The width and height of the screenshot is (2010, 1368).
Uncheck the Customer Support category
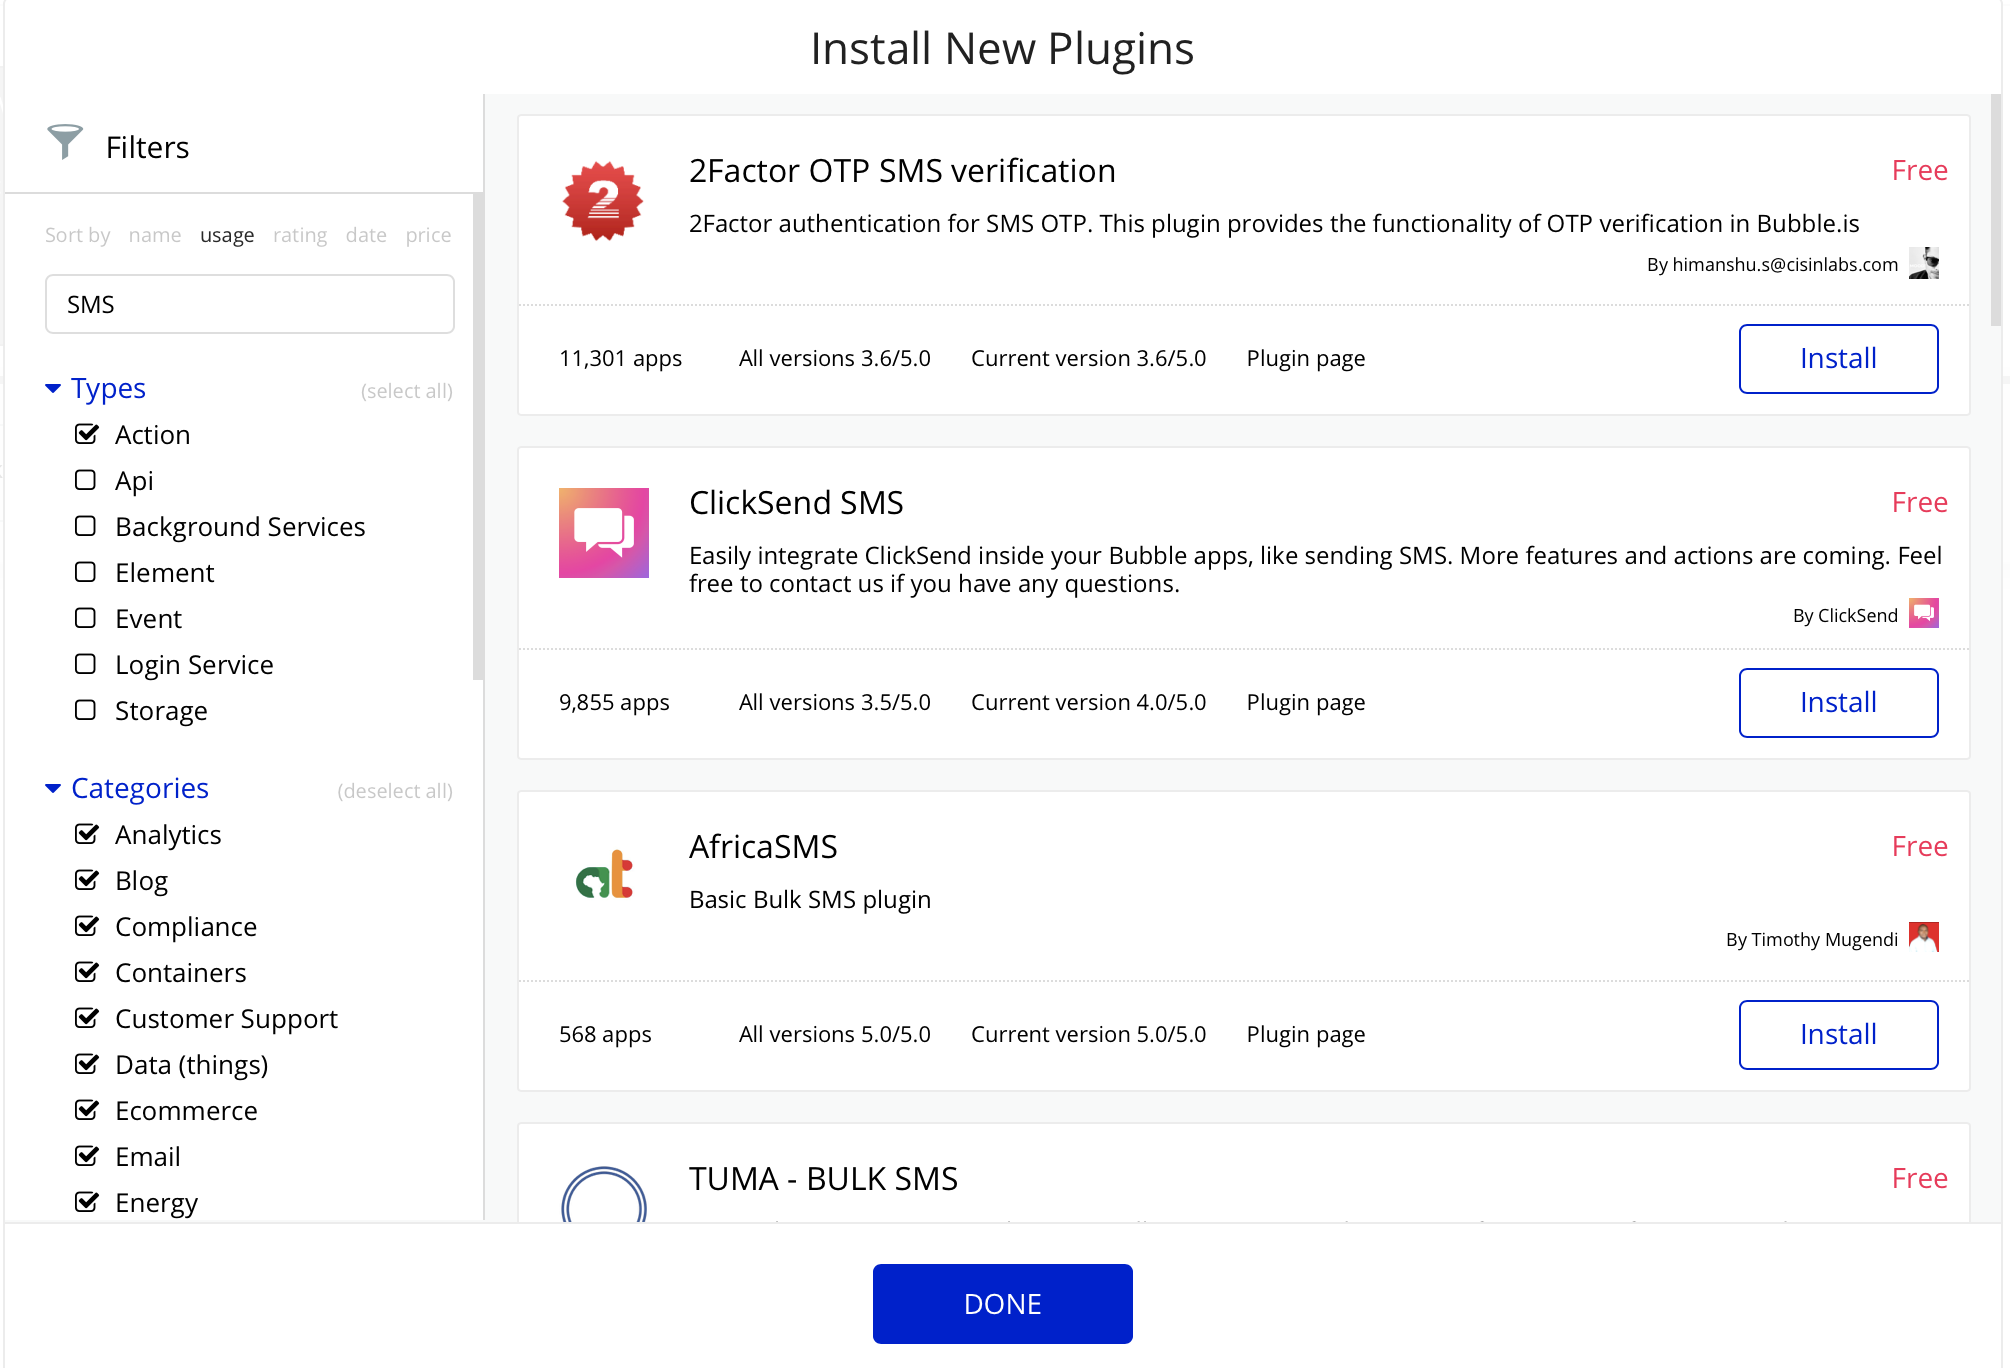click(x=87, y=1018)
